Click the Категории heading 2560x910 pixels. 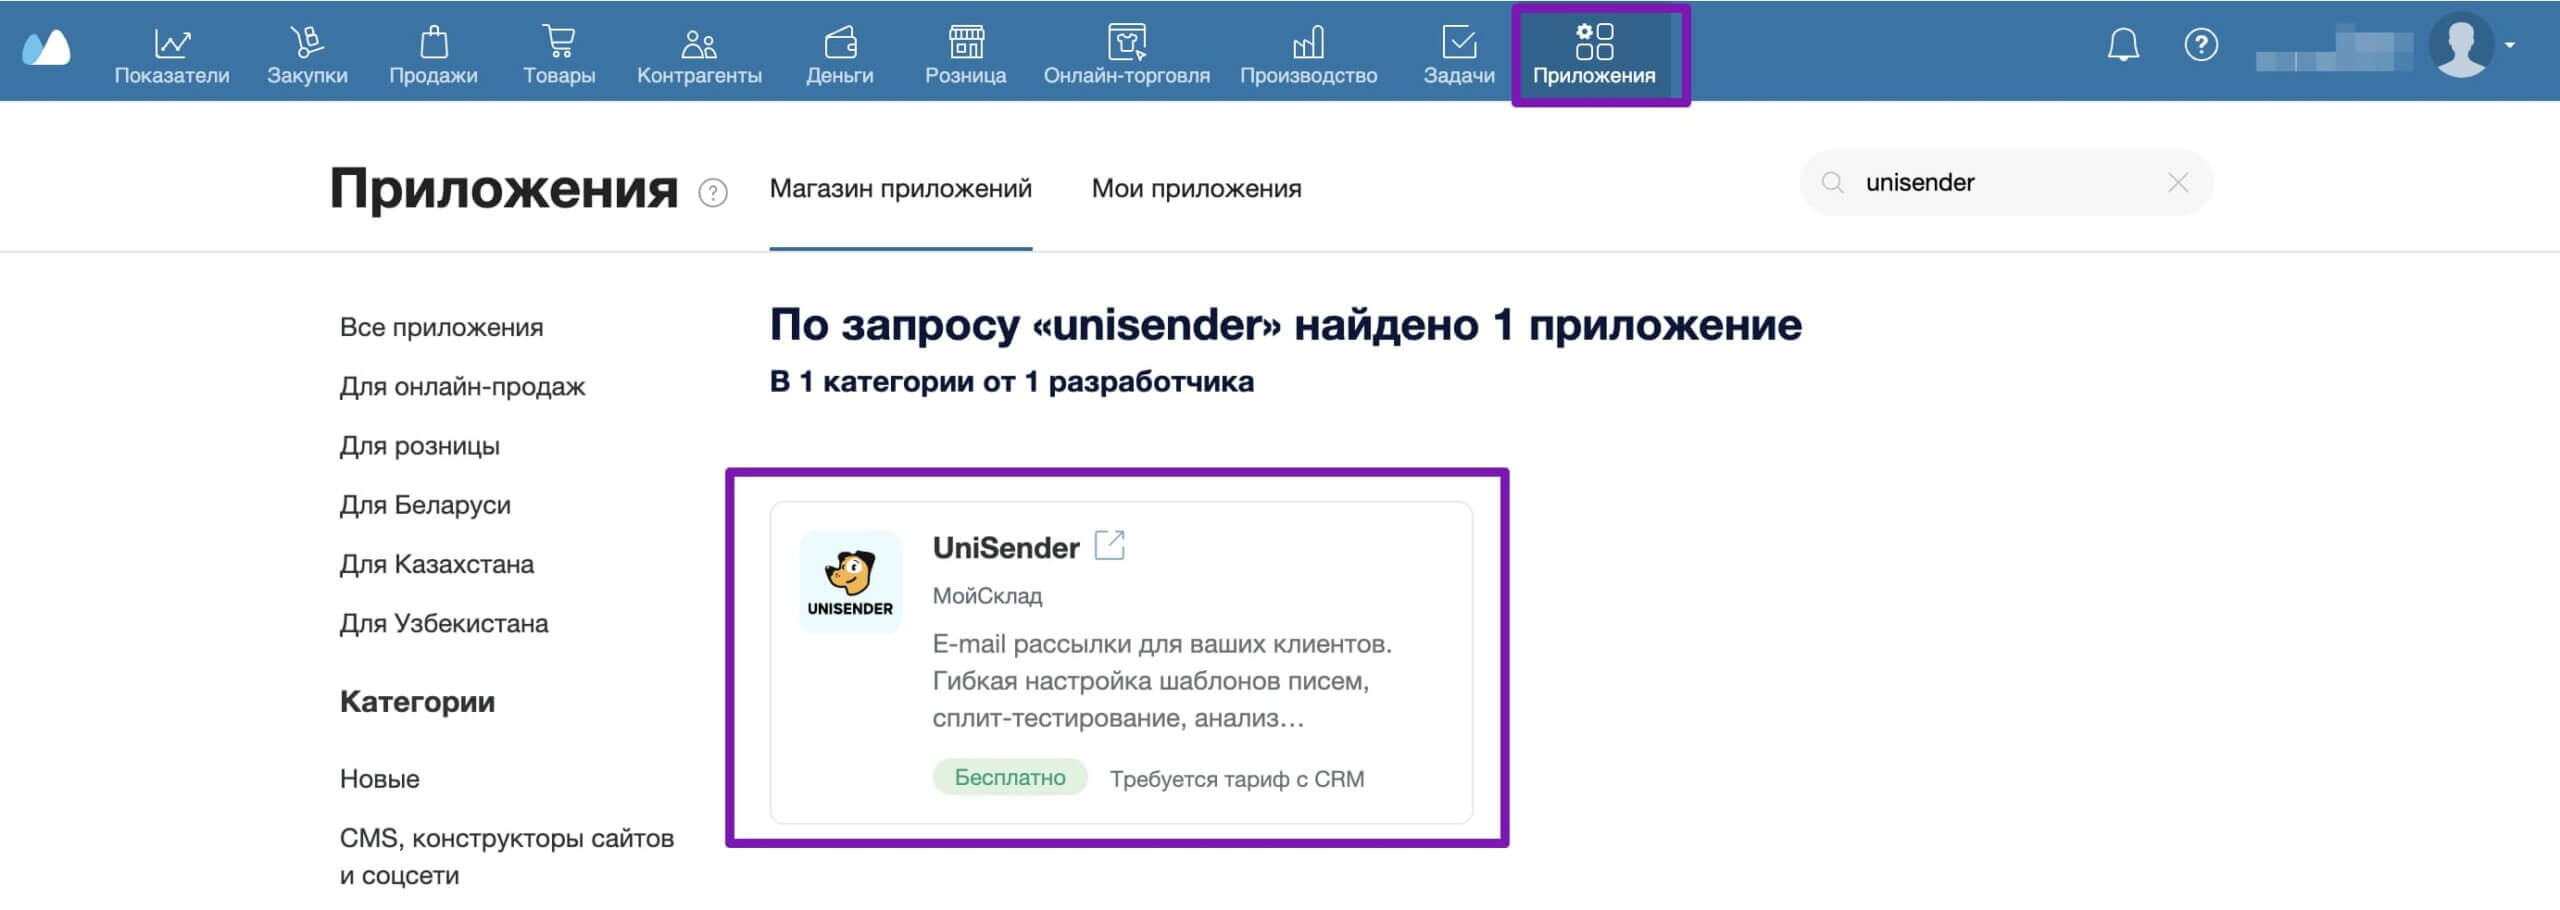pos(417,701)
